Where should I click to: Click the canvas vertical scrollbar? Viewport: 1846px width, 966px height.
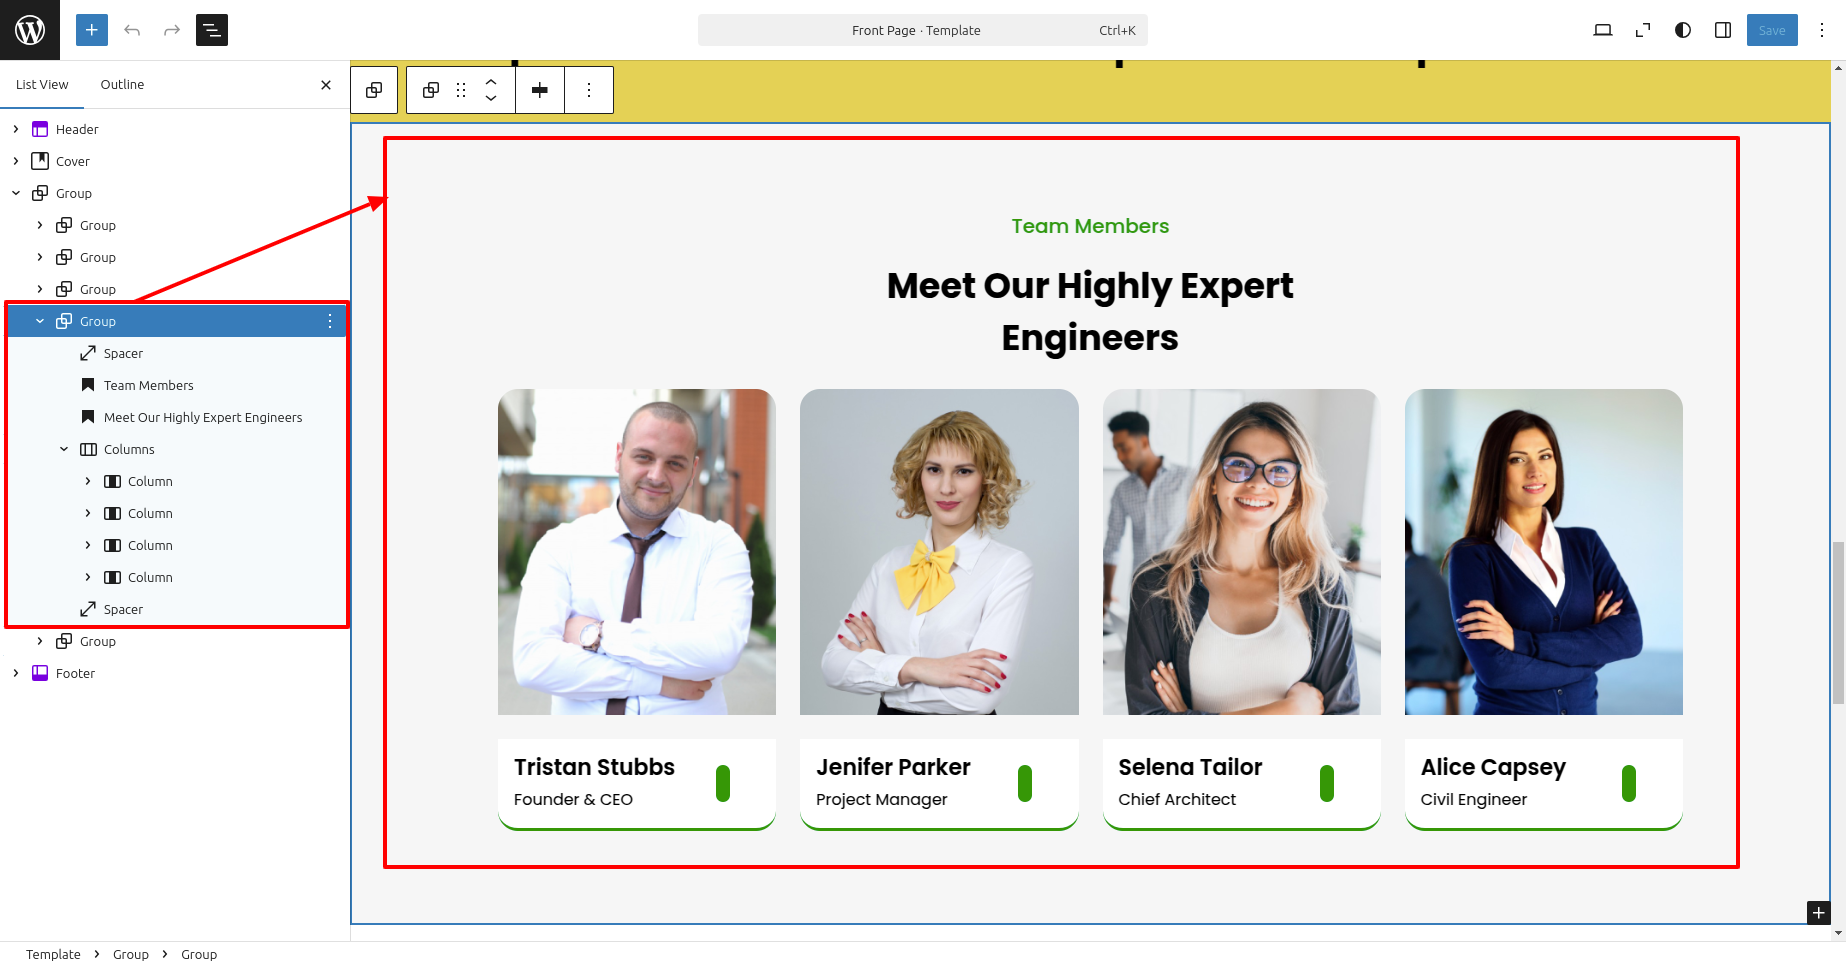tap(1838, 623)
